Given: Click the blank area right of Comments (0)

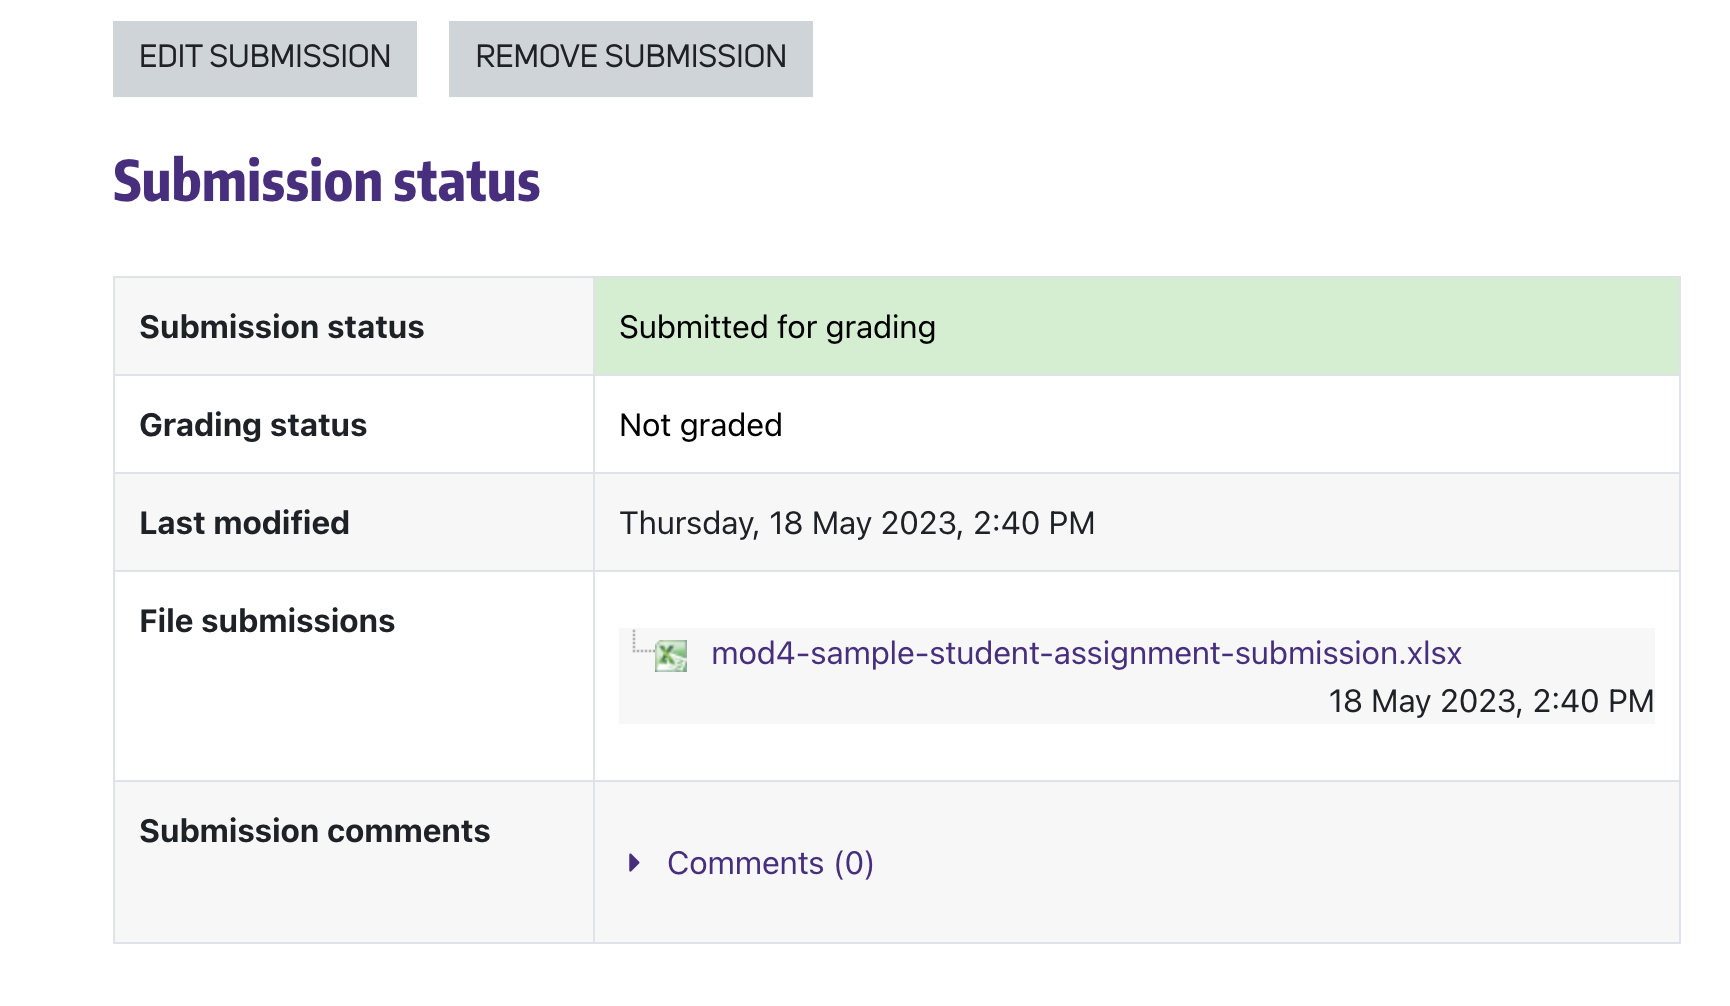Looking at the screenshot, I should (x=1250, y=863).
